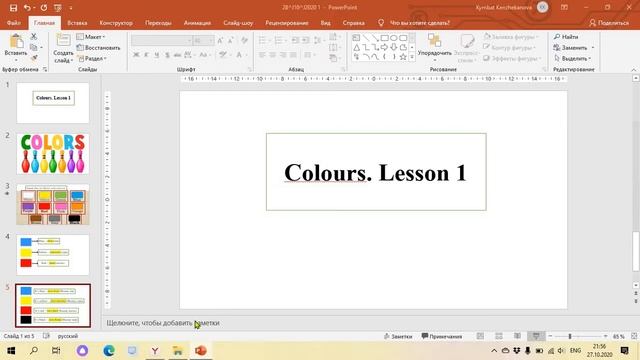Click the Windows Start button
Viewport: 640px width, 360px height.
pos(11,351)
